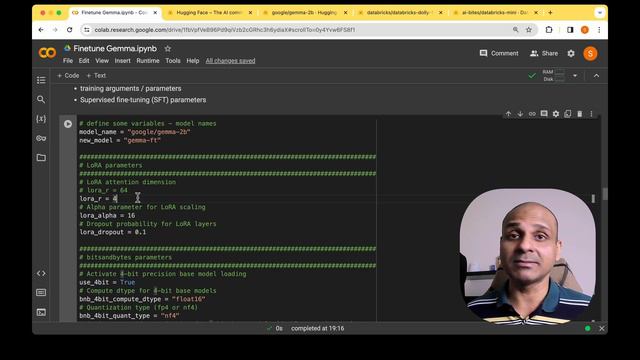Click the All changes saved link

point(230,61)
